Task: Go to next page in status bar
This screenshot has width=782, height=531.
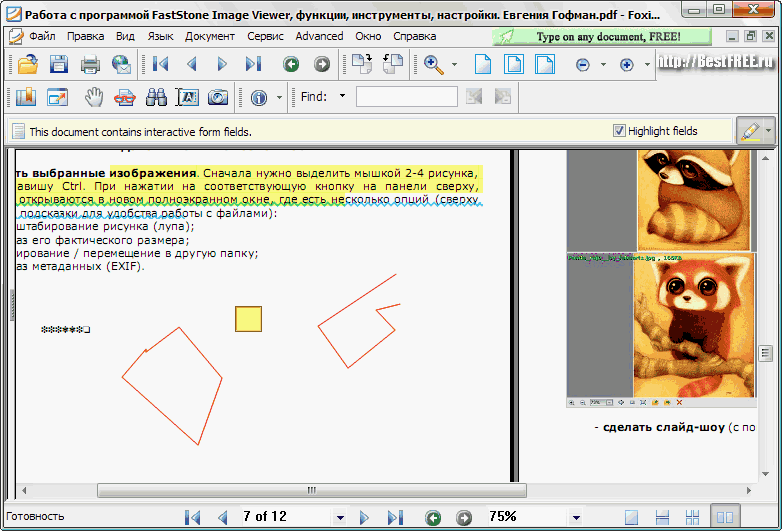Action: pyautogui.click(x=364, y=518)
